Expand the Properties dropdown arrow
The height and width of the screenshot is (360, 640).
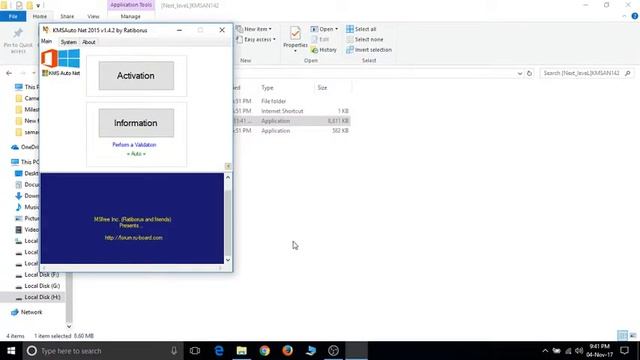pyautogui.click(x=295, y=51)
